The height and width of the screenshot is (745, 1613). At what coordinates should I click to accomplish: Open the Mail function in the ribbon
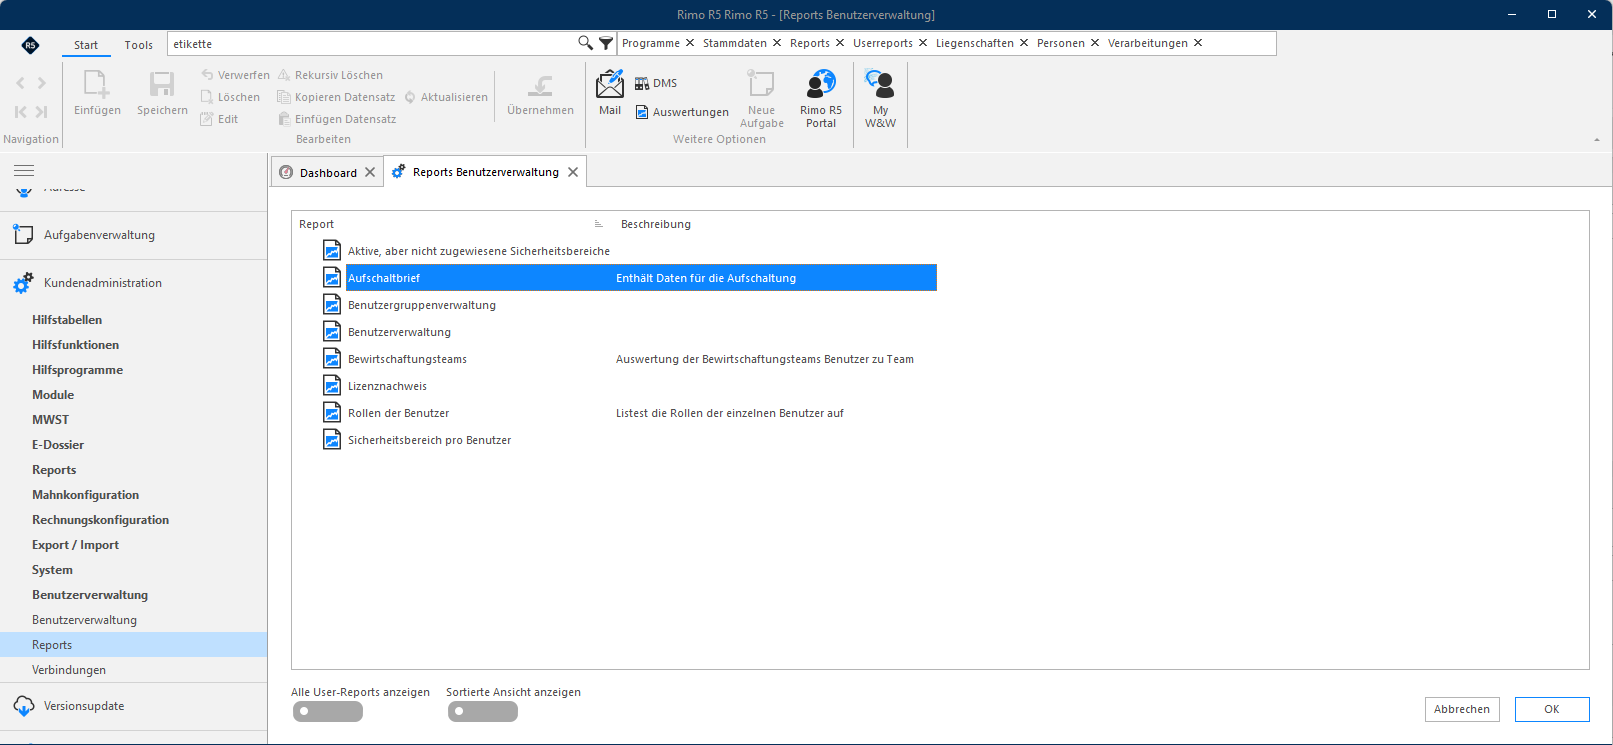tap(610, 93)
